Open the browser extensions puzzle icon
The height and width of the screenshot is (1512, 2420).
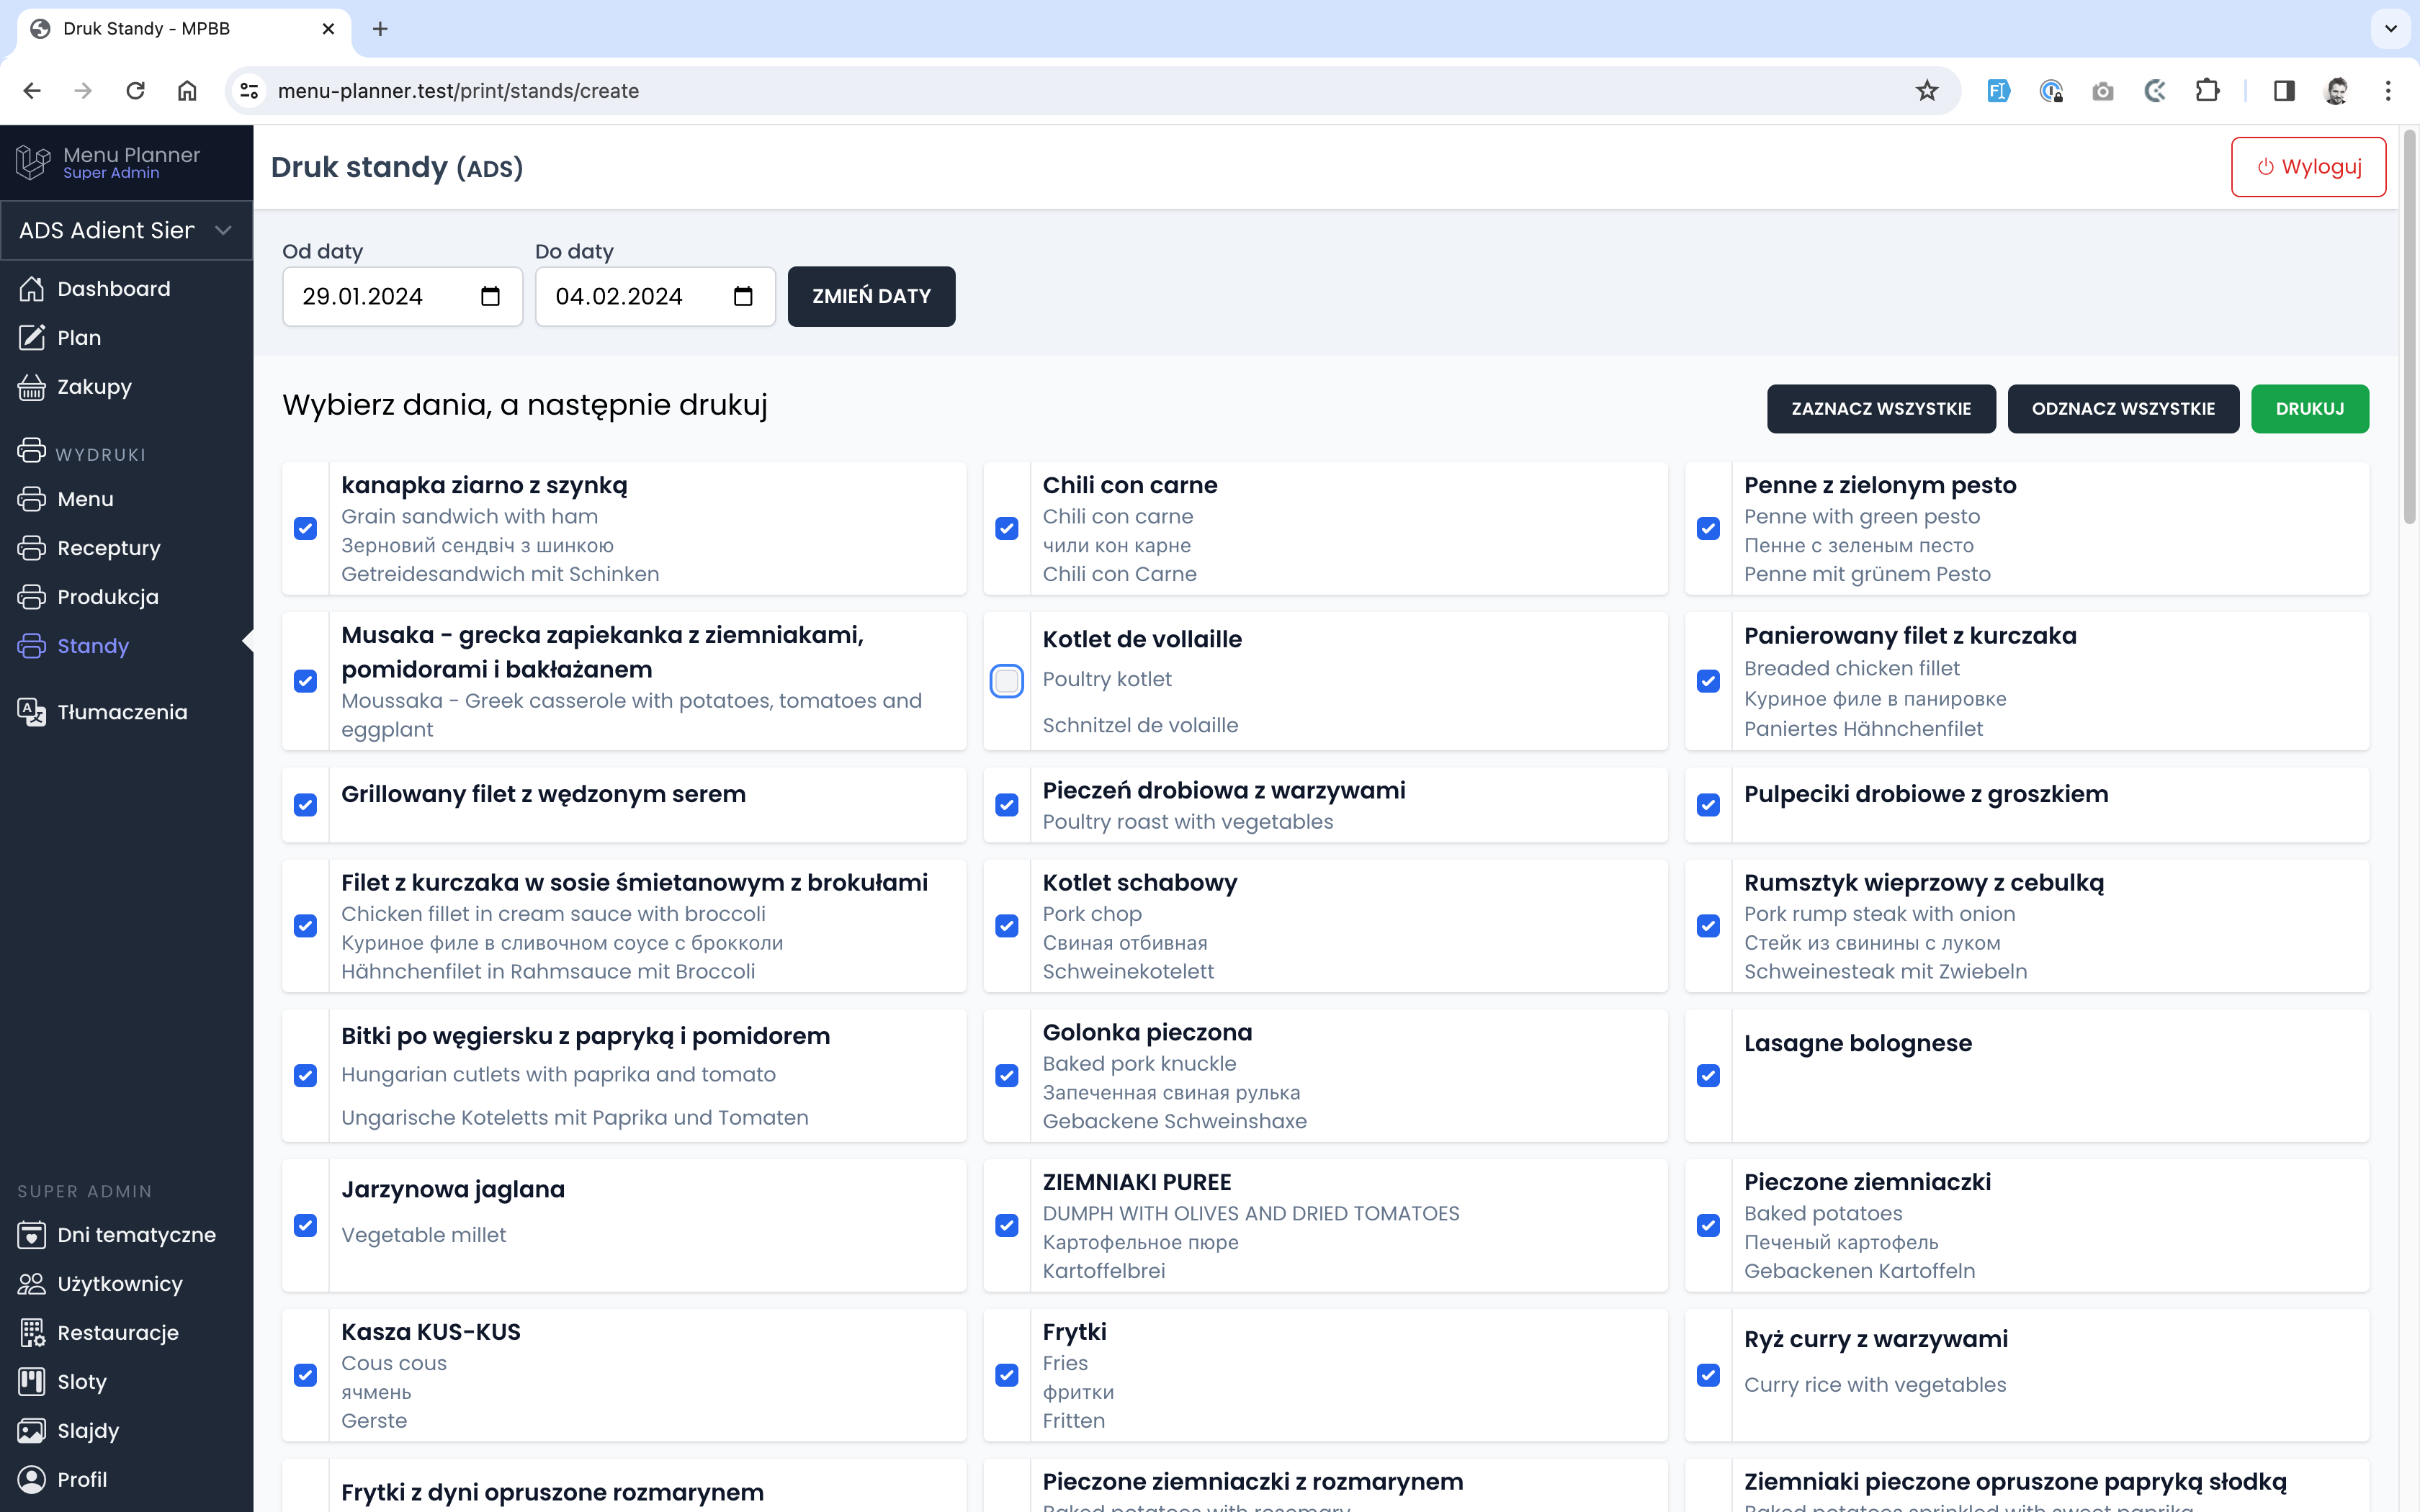(2207, 91)
